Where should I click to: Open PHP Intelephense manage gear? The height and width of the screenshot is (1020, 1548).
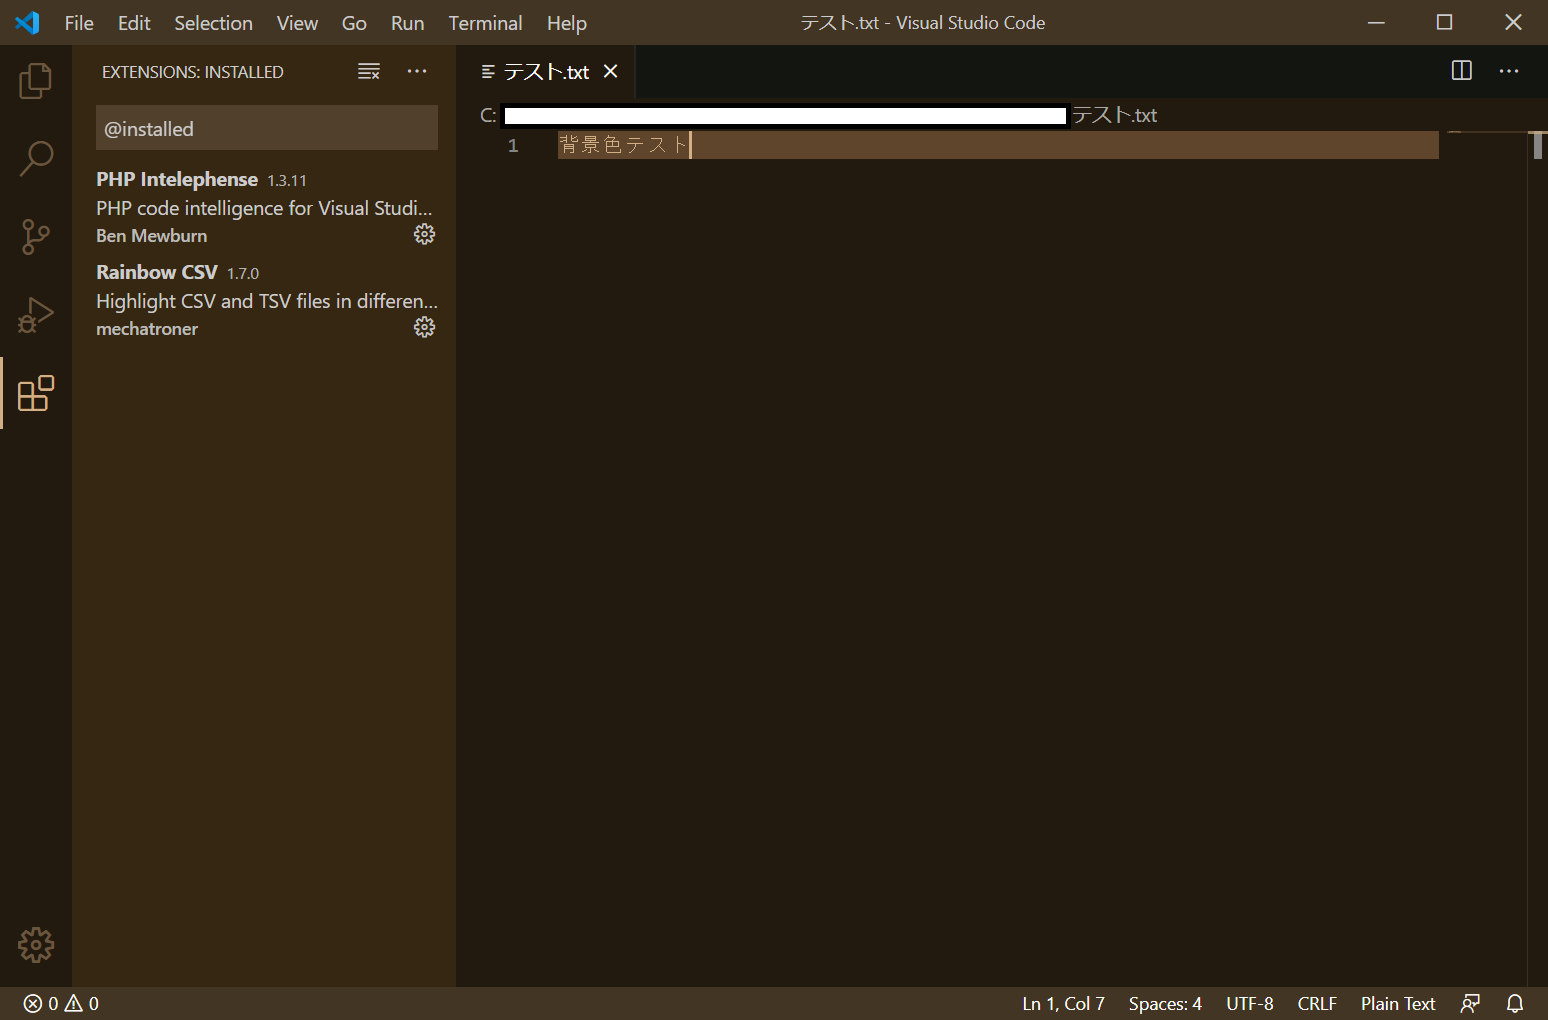click(425, 234)
